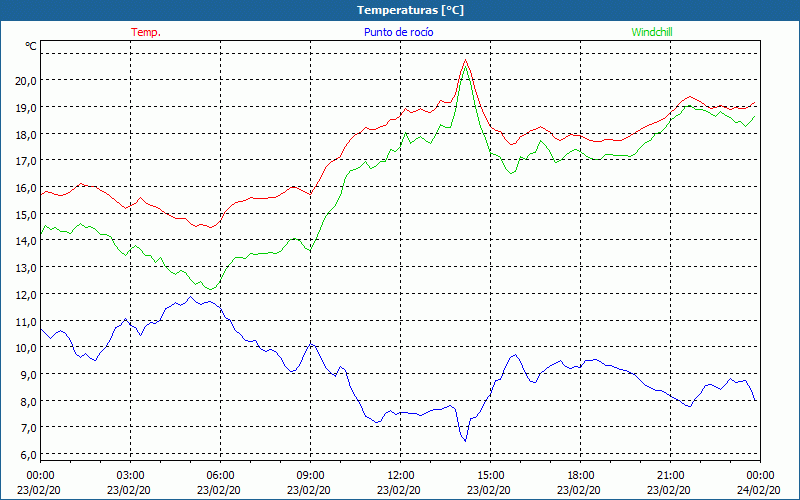
Task: Click the "13,0" y-axis value
Action: pyautogui.click(x=26, y=268)
